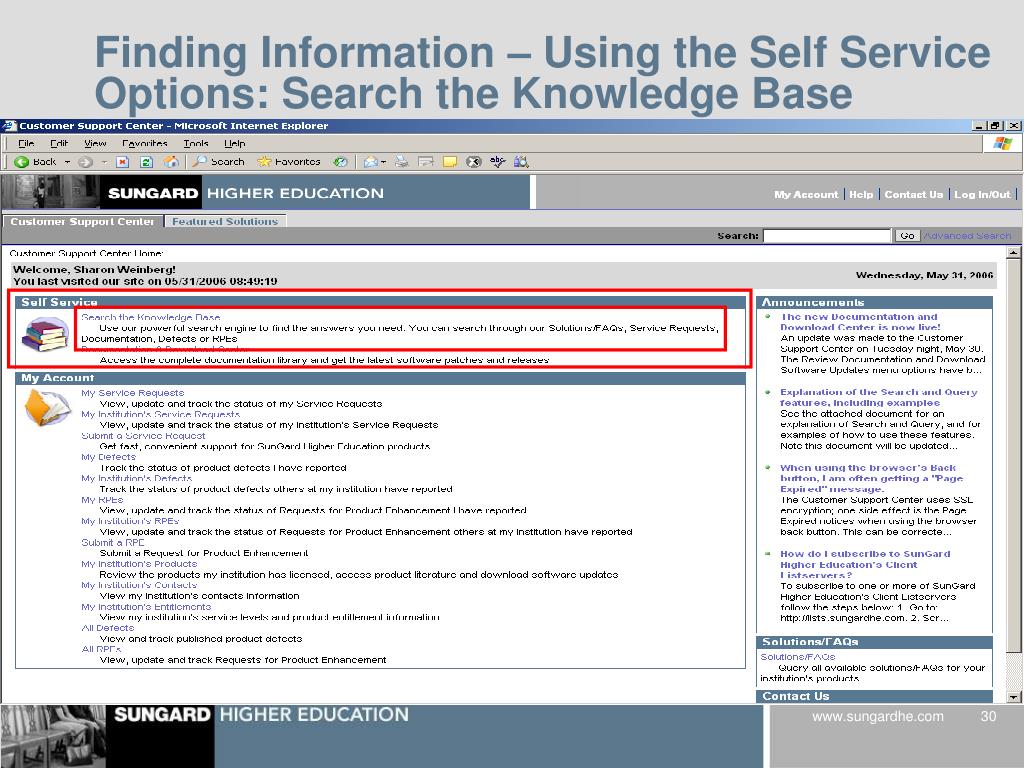Open the View menu
The image size is (1024, 768).
point(95,143)
